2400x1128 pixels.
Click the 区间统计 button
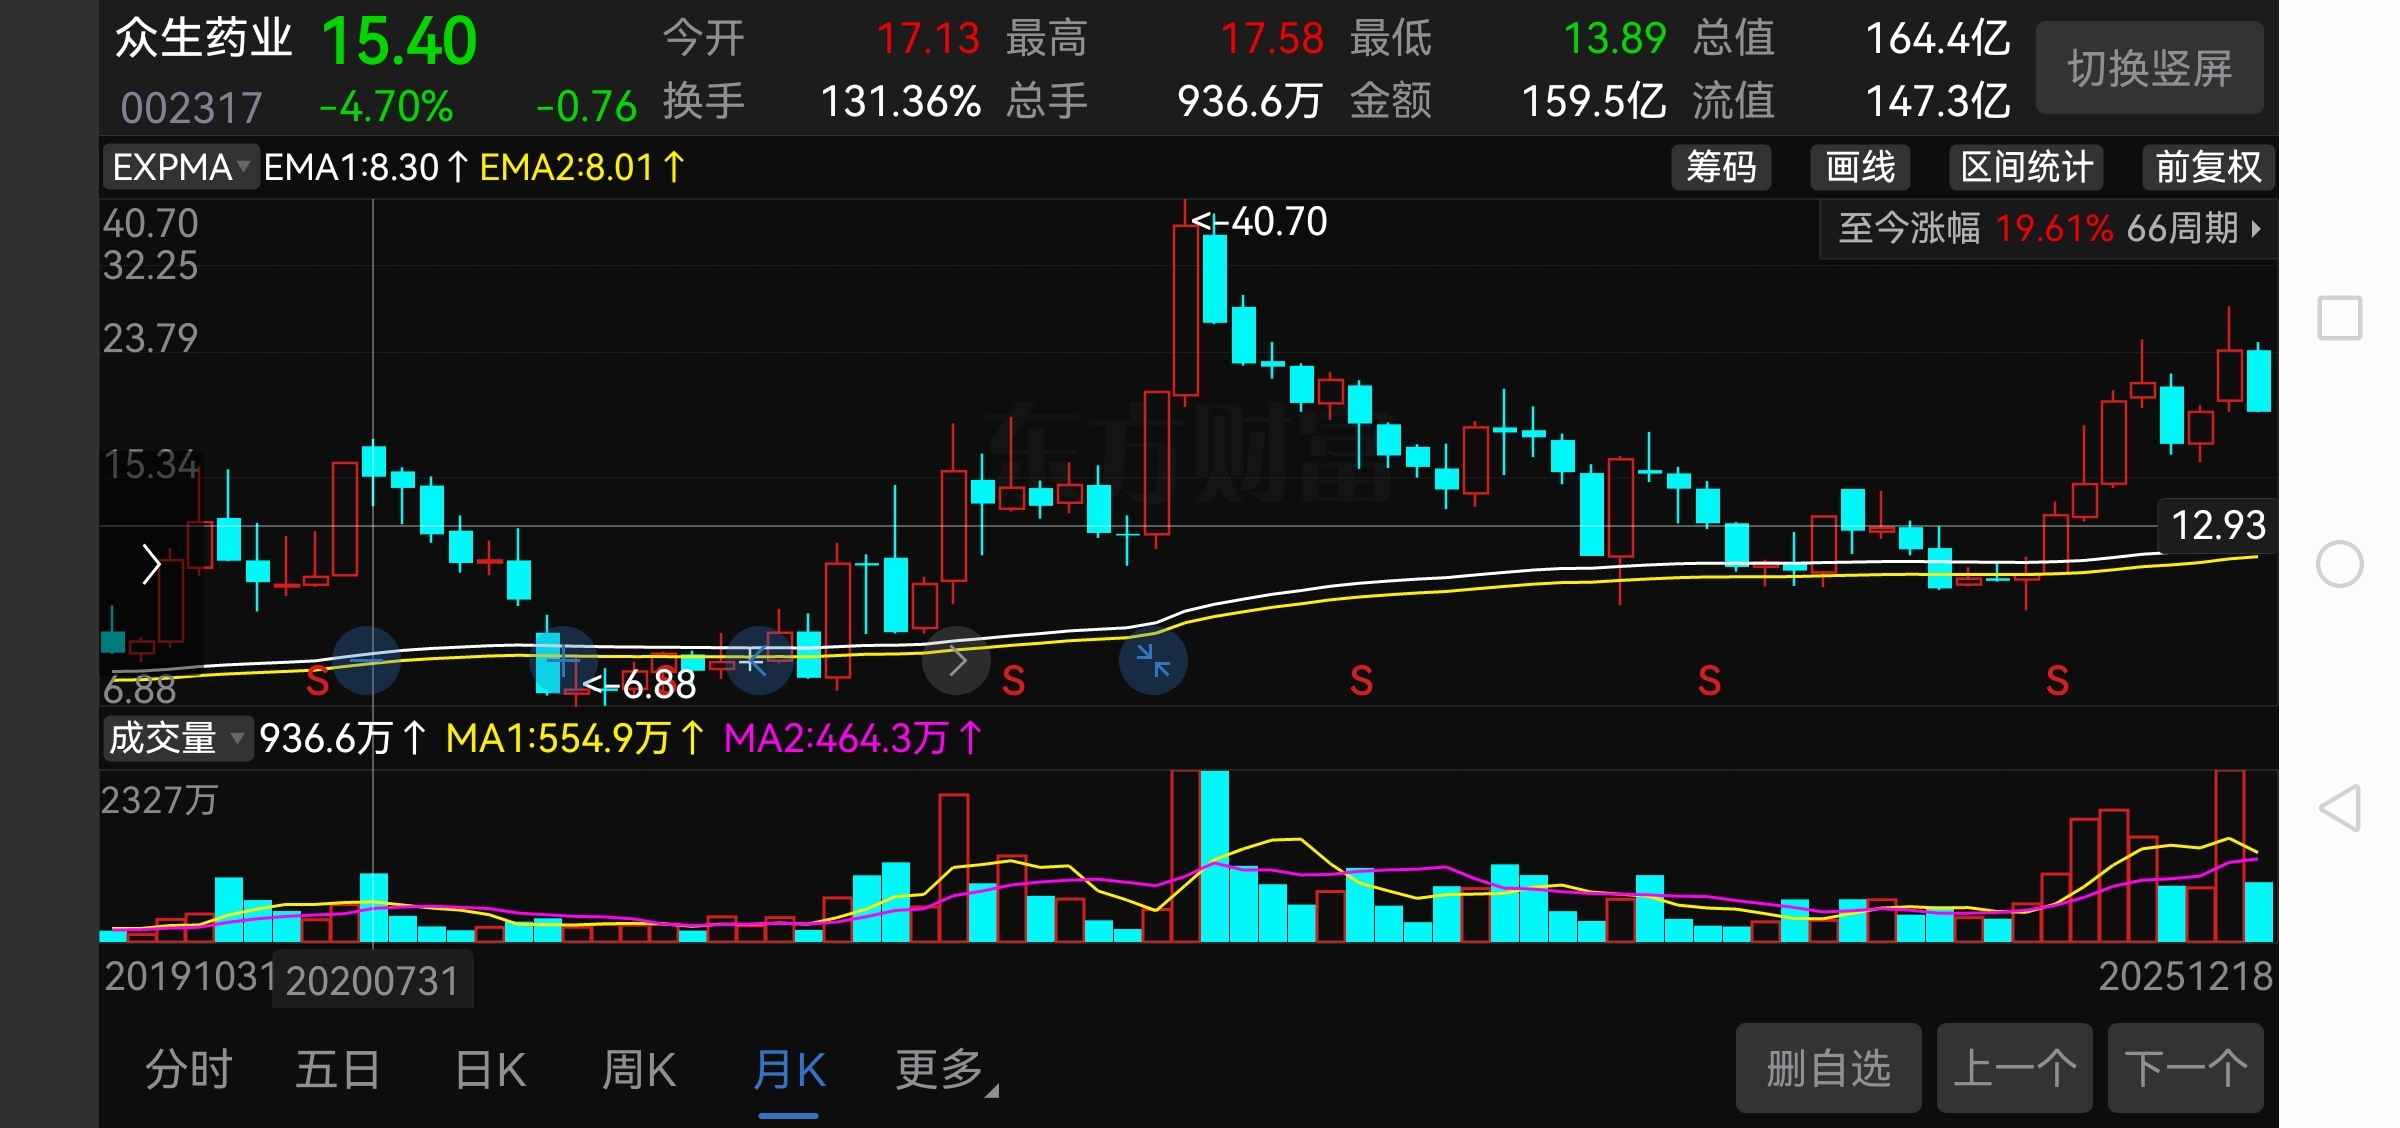[x=2026, y=167]
